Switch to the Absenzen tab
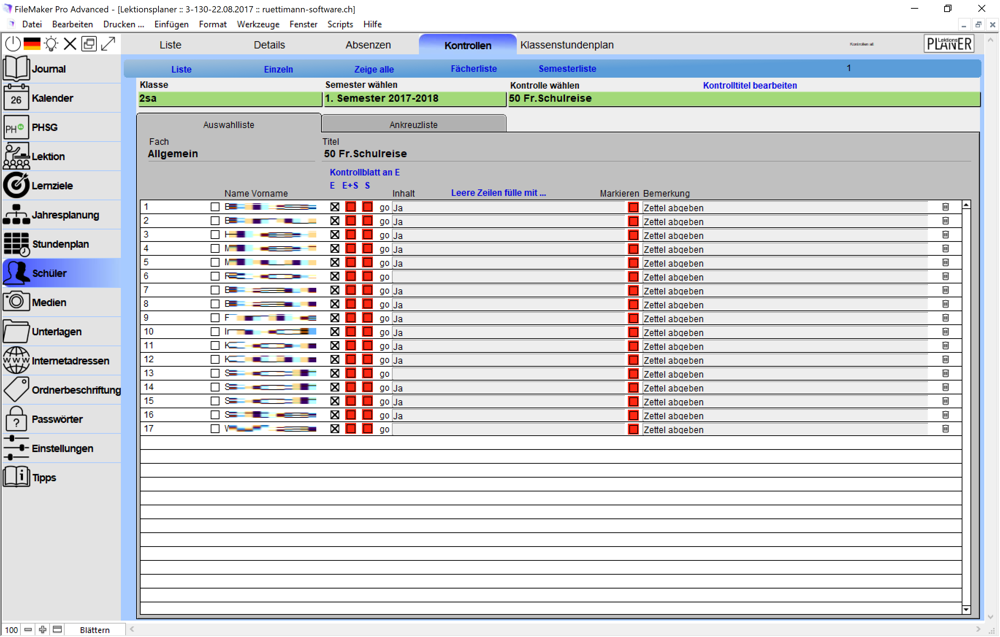 click(368, 45)
